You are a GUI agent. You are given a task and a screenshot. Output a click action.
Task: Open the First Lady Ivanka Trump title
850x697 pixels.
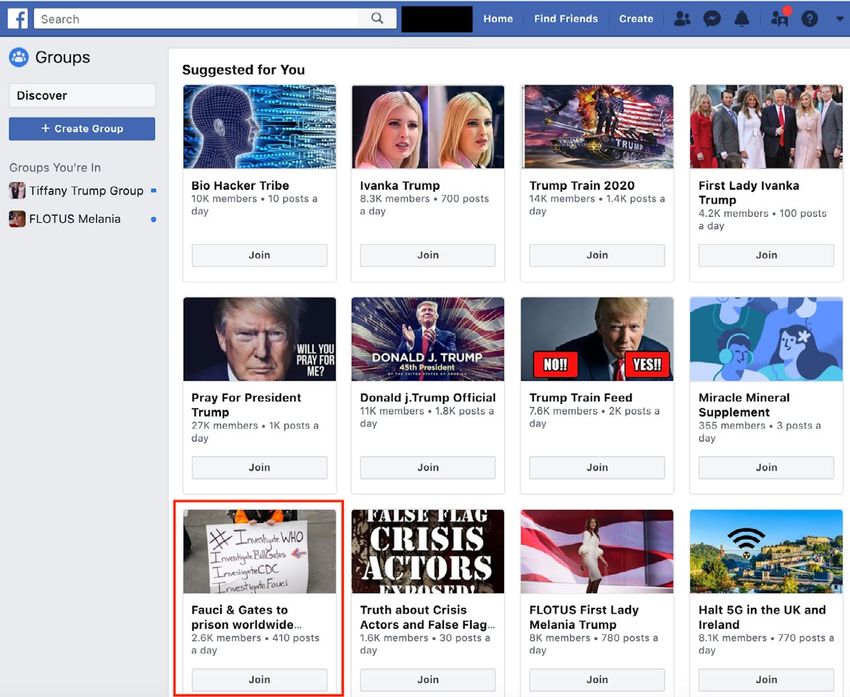tap(749, 193)
